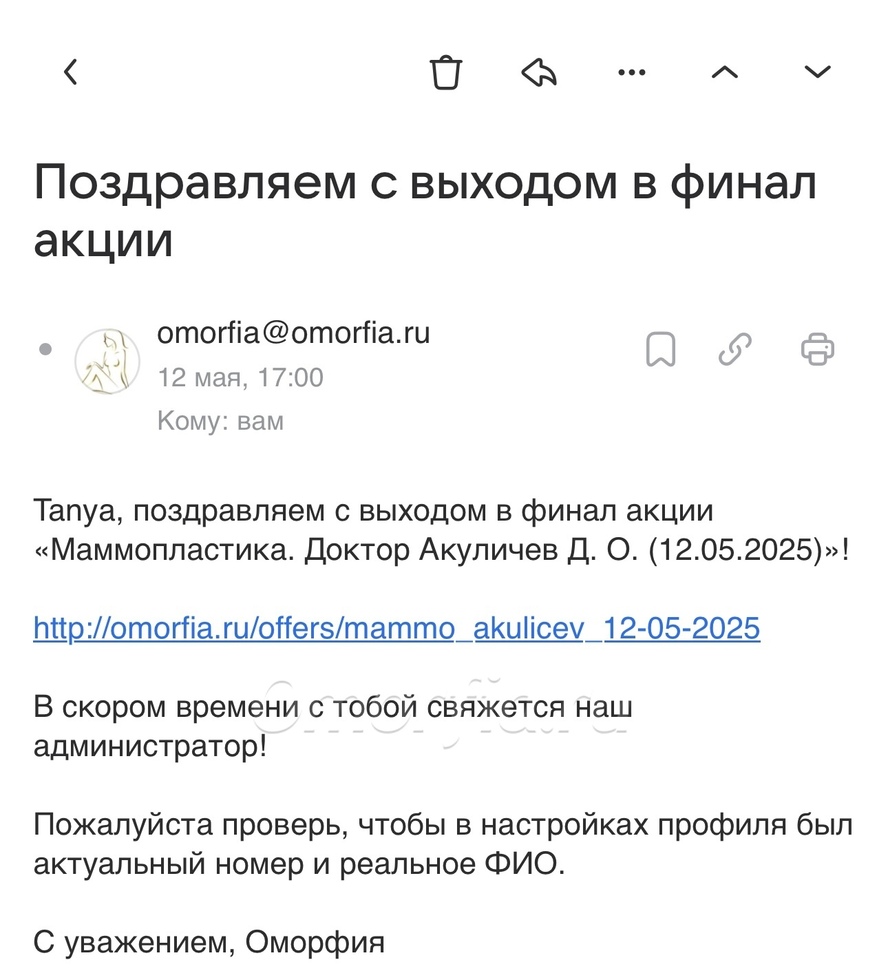Open the three-dots more options menu

[632, 72]
